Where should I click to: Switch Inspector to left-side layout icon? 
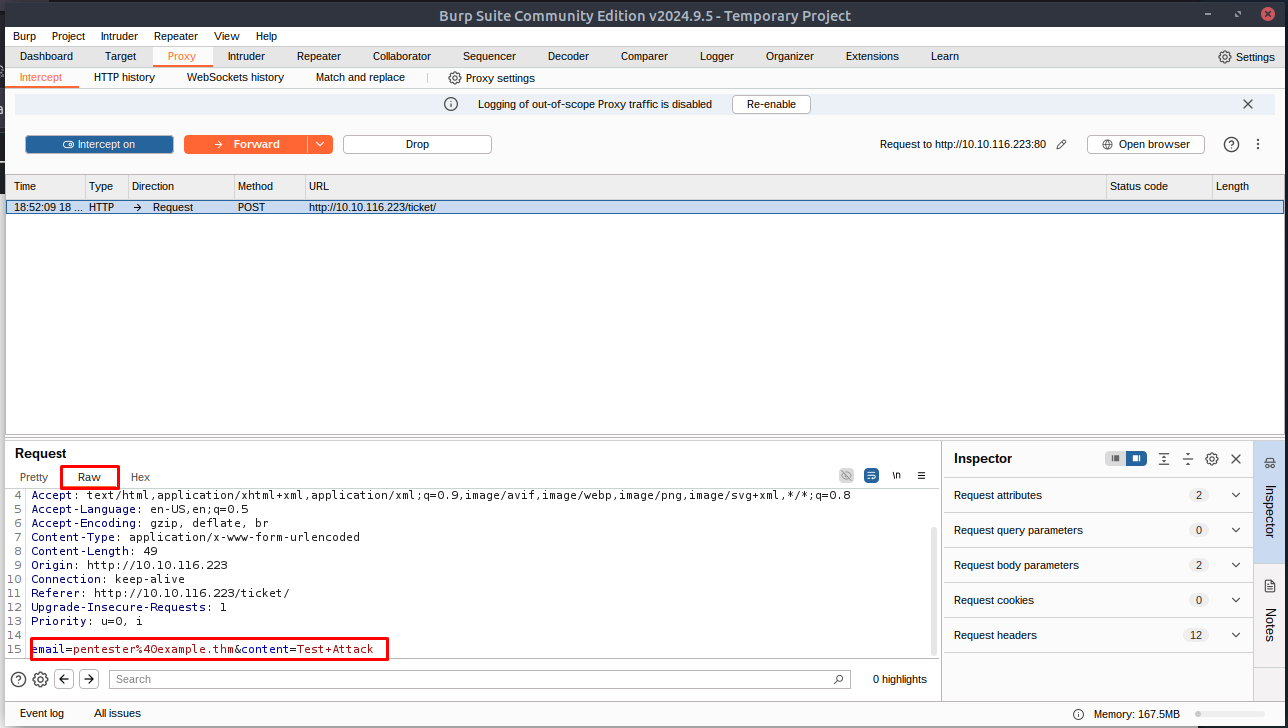(1116, 459)
